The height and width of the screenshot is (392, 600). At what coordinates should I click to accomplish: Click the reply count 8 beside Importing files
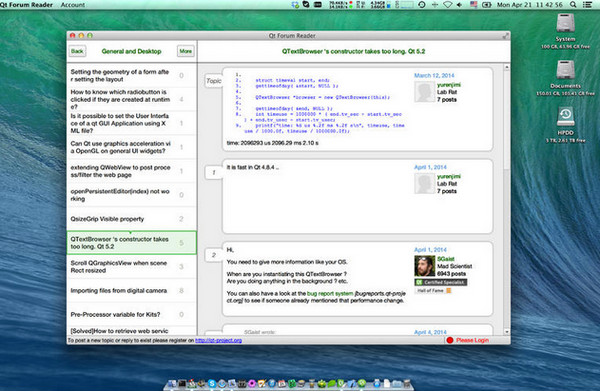pyautogui.click(x=181, y=291)
